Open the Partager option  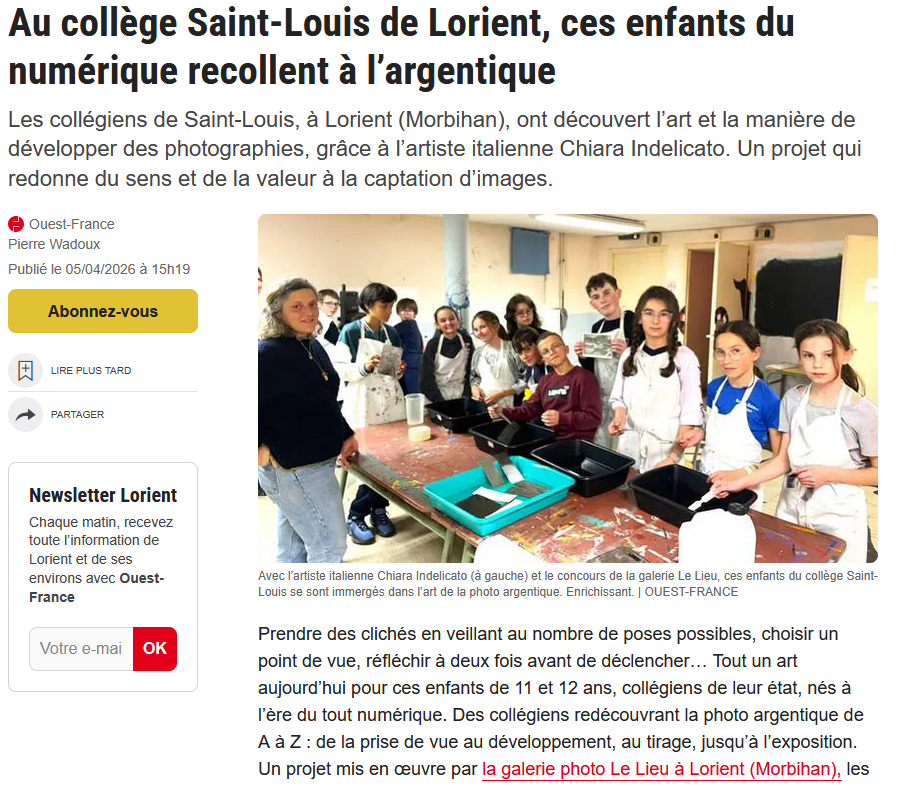pyautogui.click(x=77, y=415)
